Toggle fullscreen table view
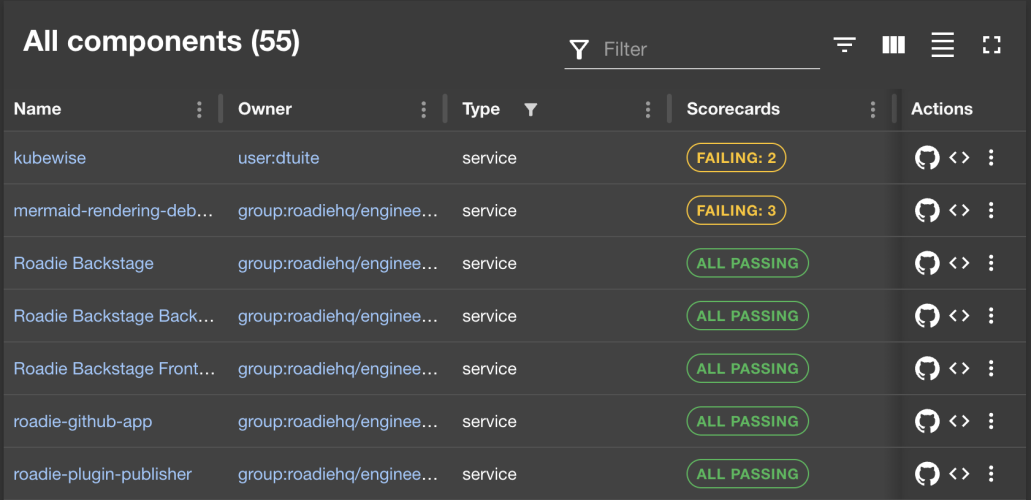Image resolution: width=1031 pixels, height=500 pixels. click(x=992, y=45)
